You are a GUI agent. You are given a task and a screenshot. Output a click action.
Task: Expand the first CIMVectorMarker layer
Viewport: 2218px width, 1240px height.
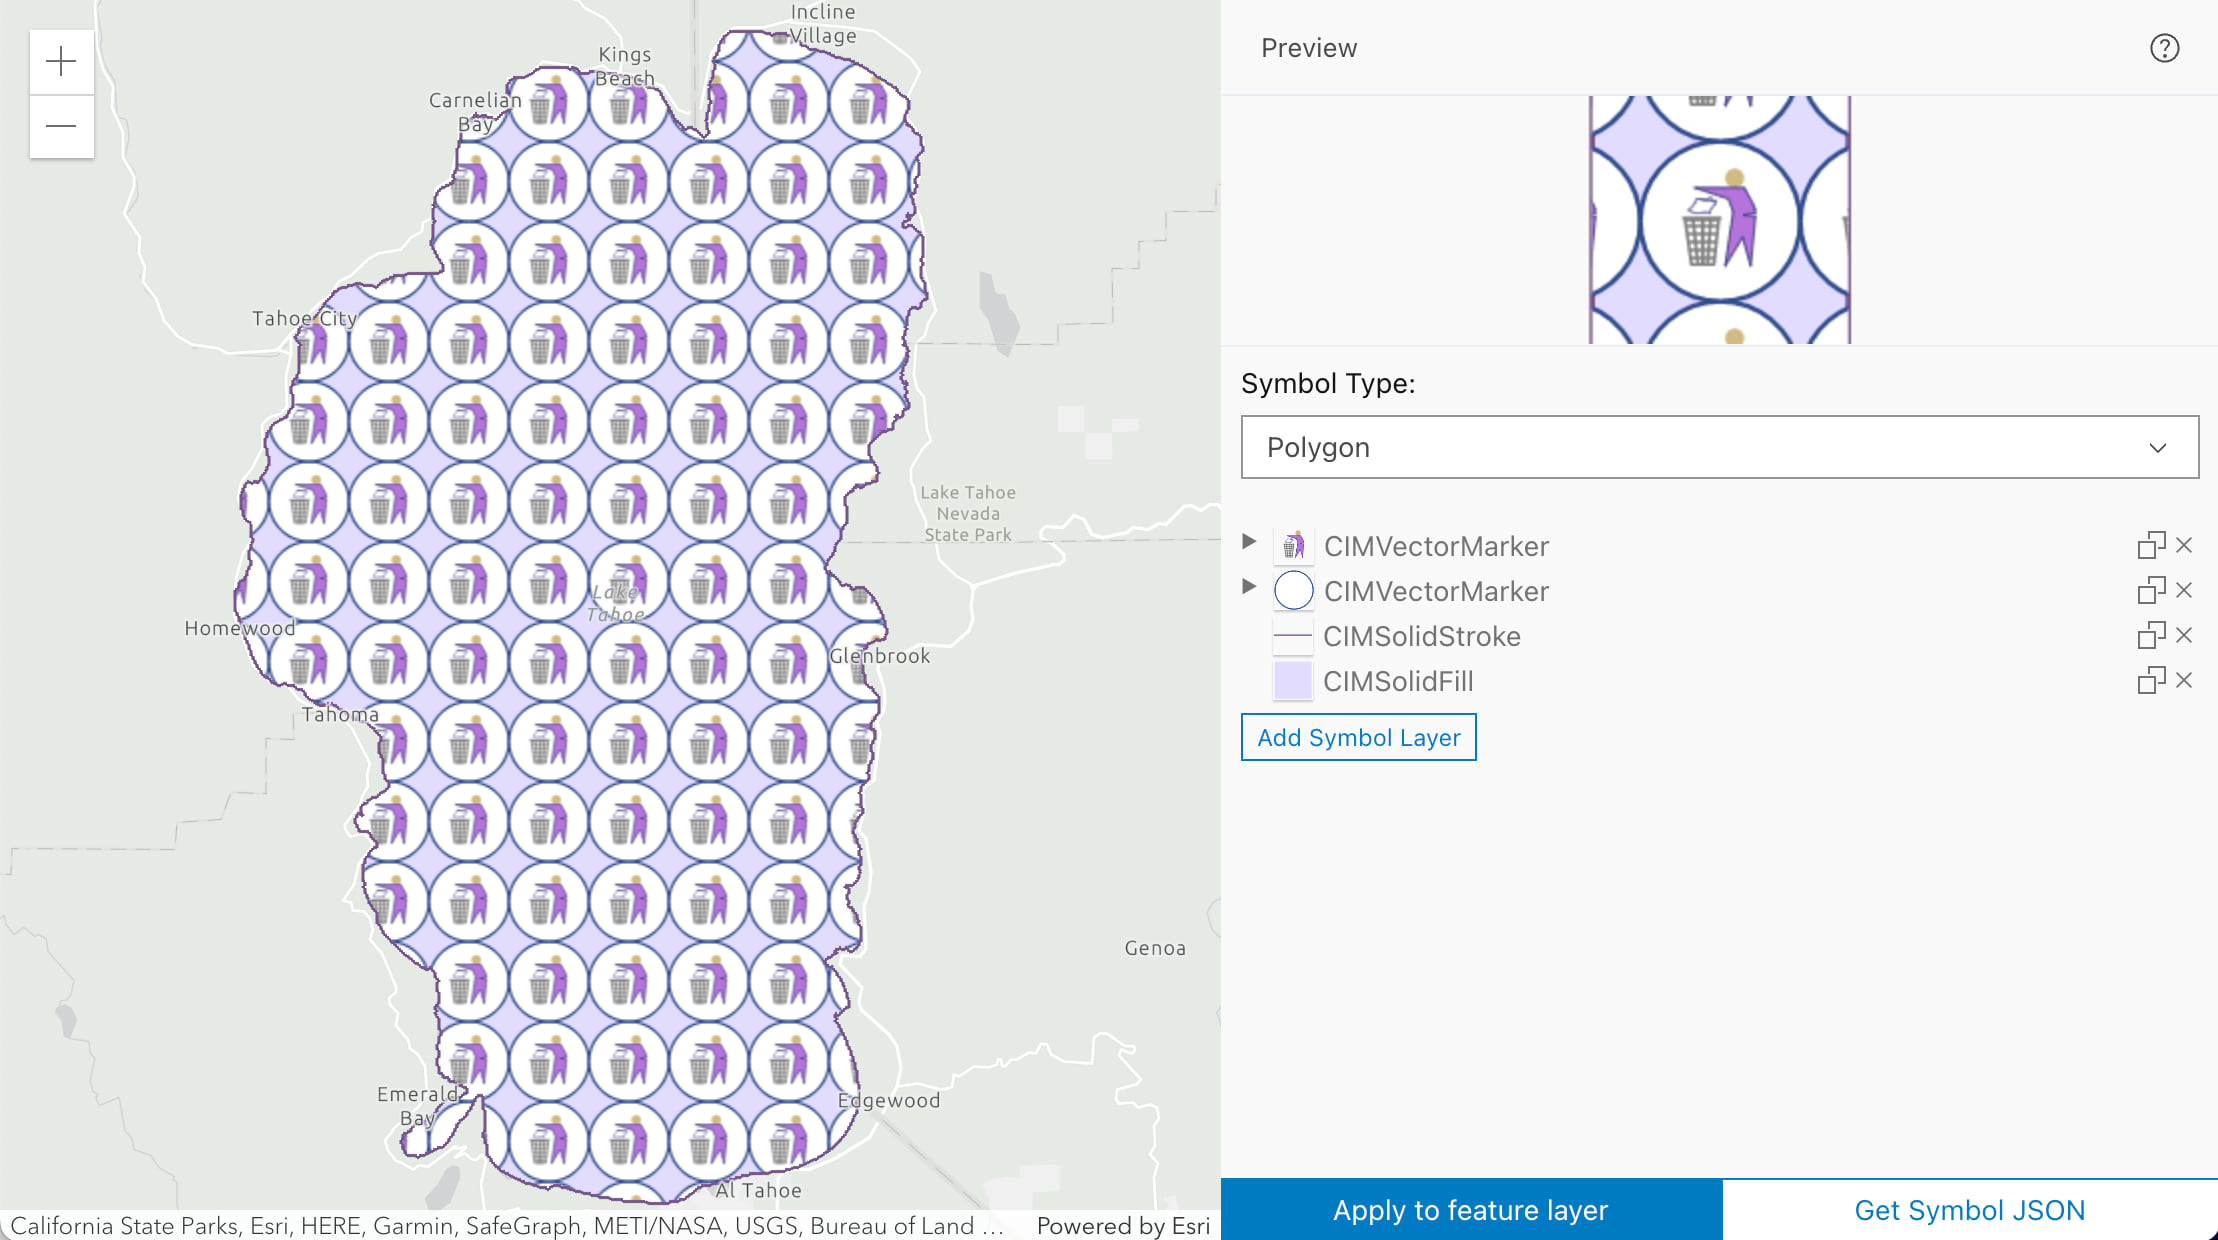click(1249, 541)
